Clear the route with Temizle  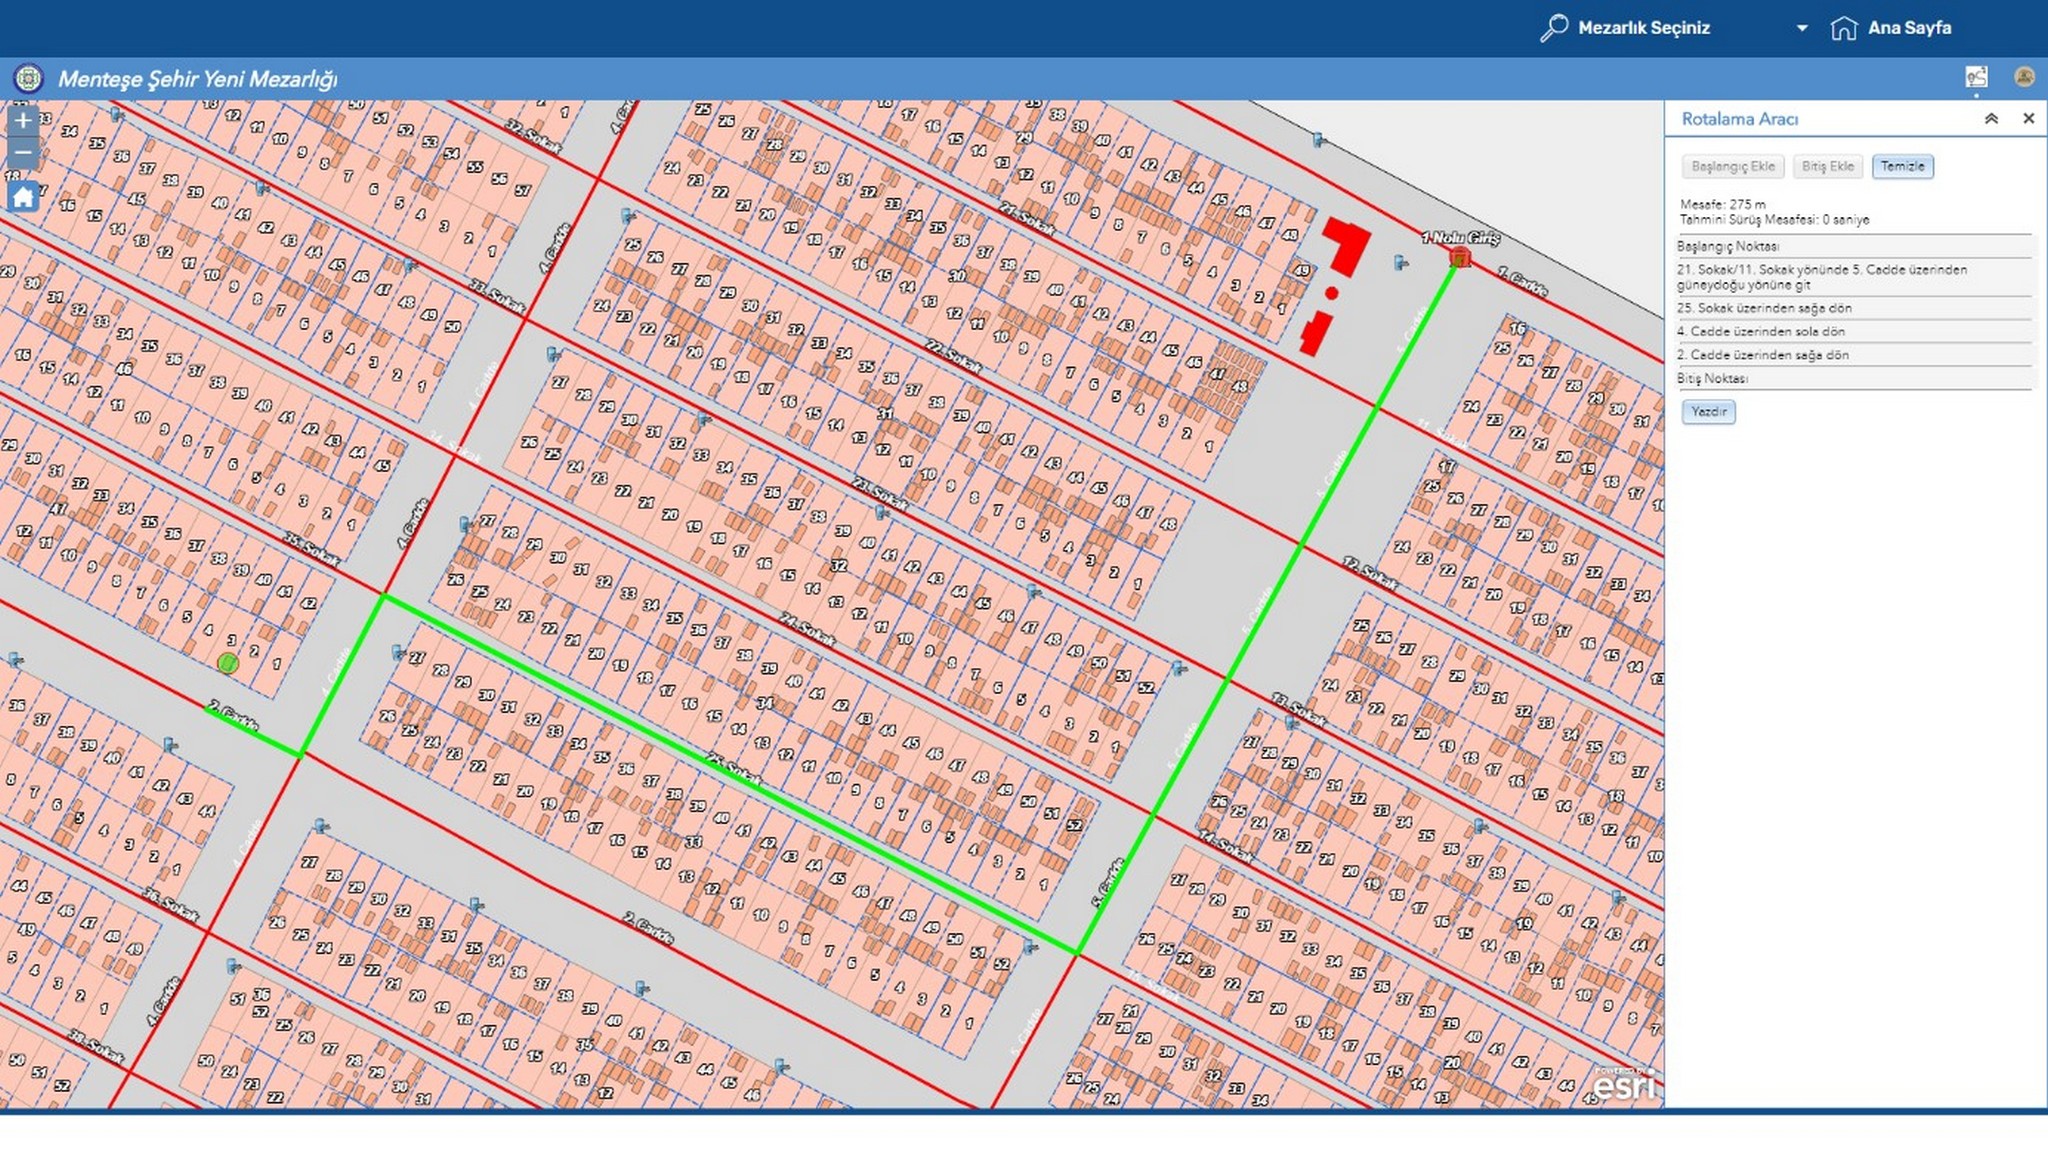pos(1902,167)
